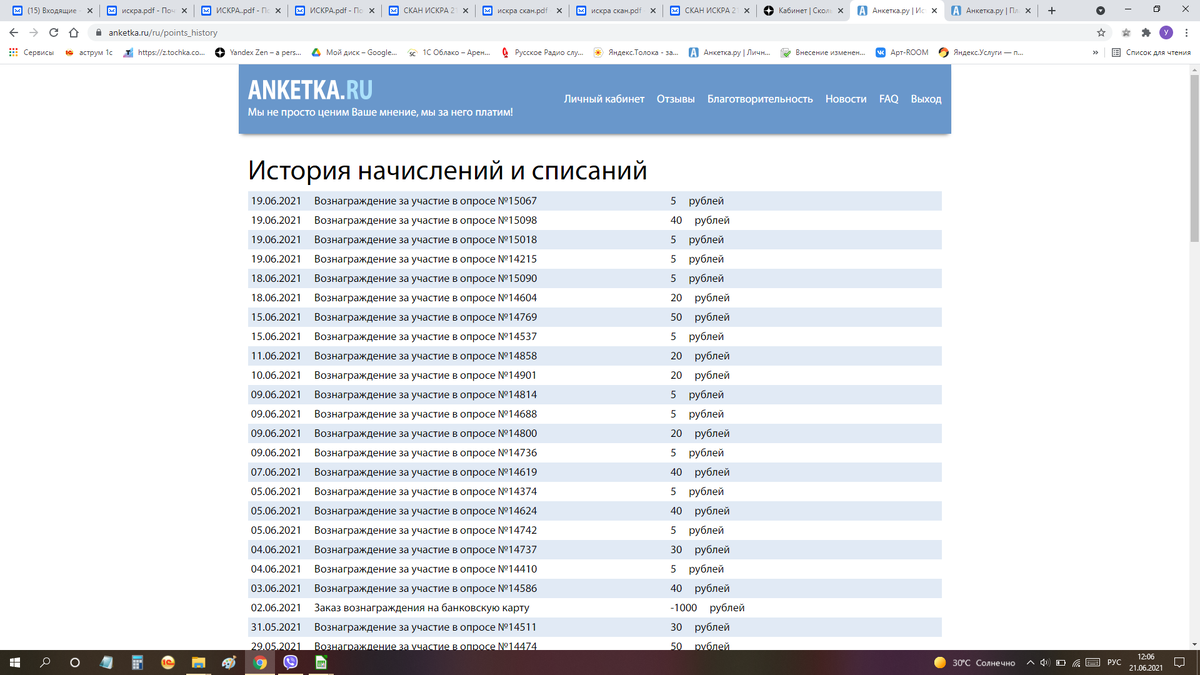Select Новости in the site menu
Viewport: 1200px width, 675px height.
pyautogui.click(x=845, y=100)
